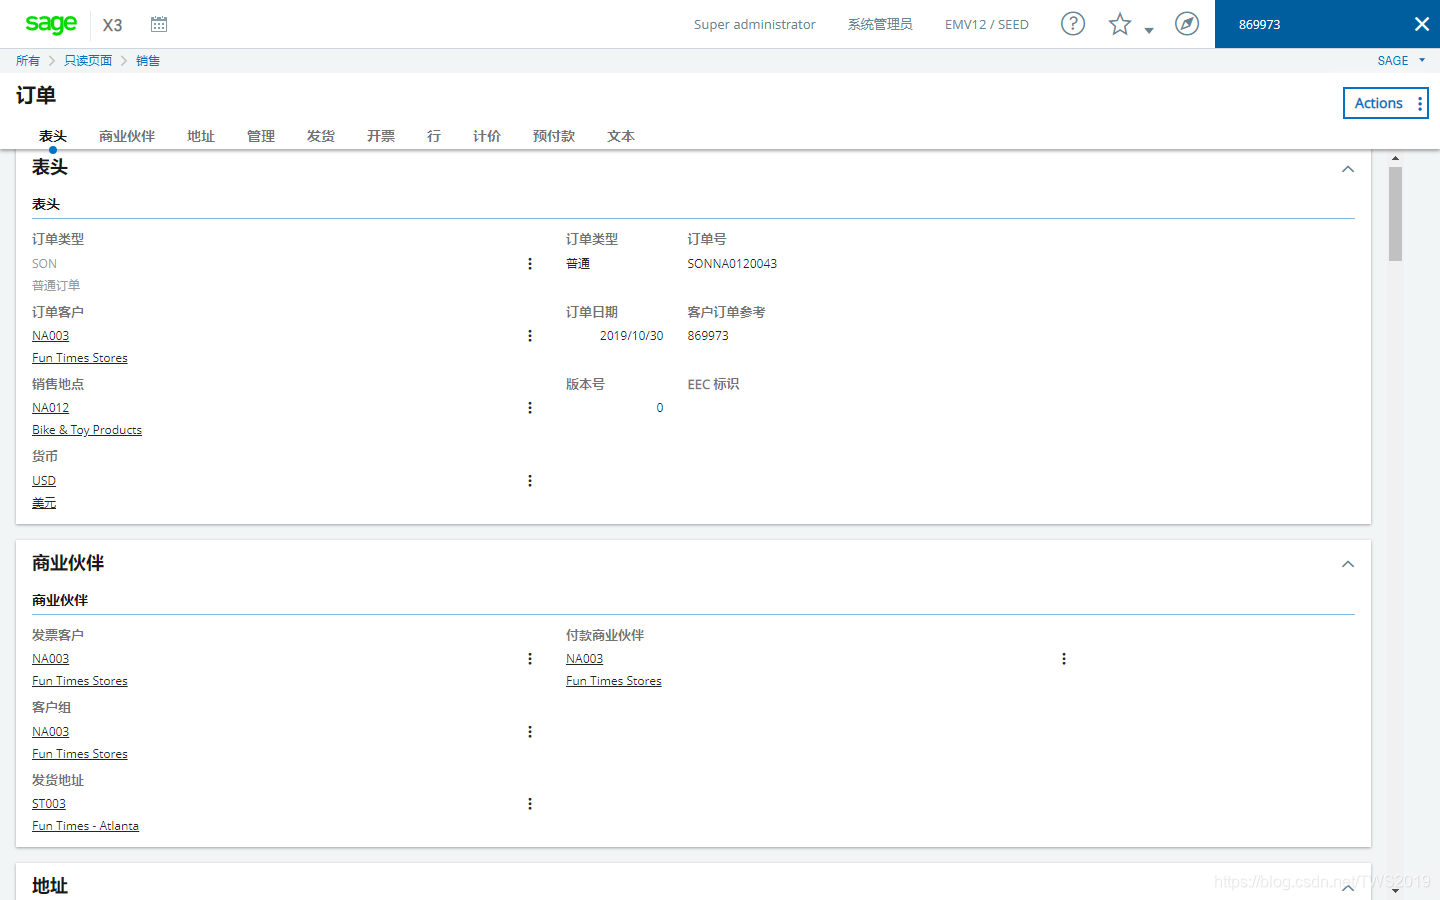Collapse the 表头 section chevron
Viewport: 1440px width, 900px height.
point(1348,169)
